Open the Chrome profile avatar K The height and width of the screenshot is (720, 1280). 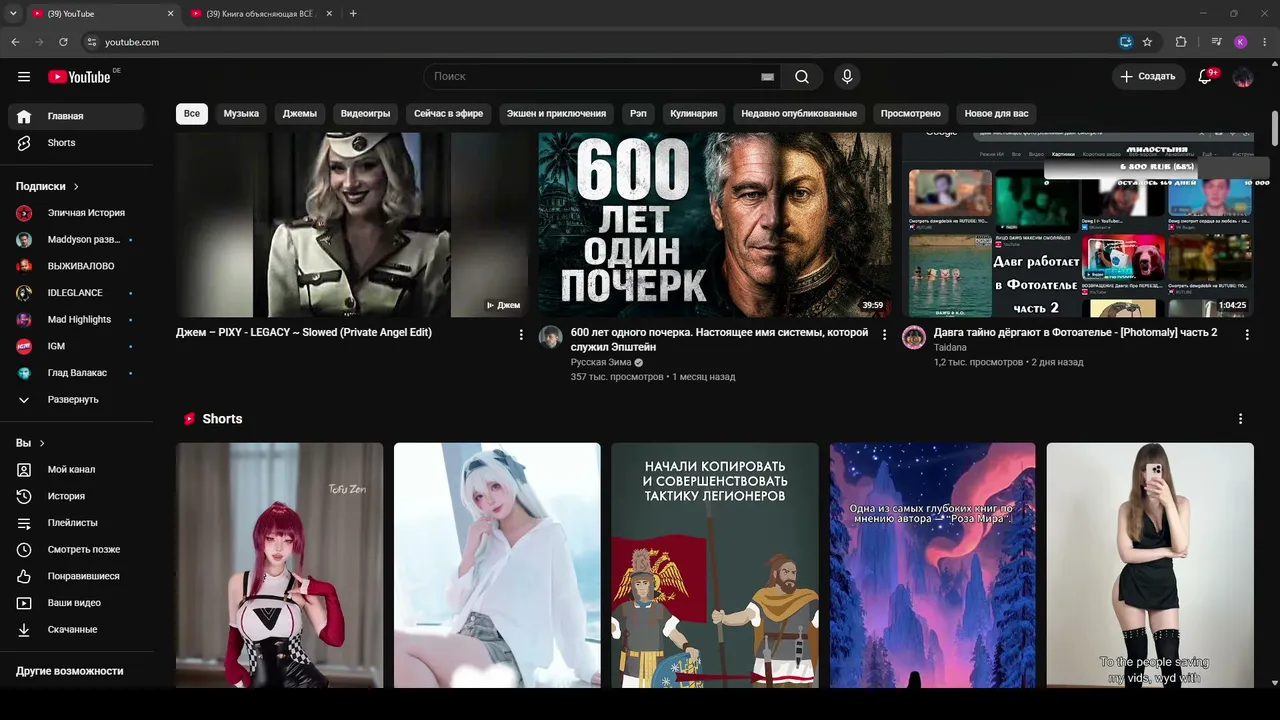[x=1241, y=42]
